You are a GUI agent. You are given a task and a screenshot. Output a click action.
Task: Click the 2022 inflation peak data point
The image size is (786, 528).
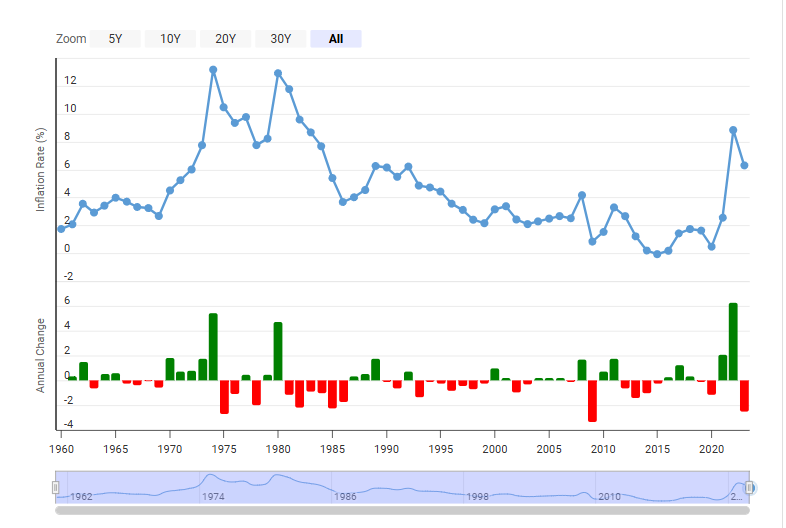733,130
